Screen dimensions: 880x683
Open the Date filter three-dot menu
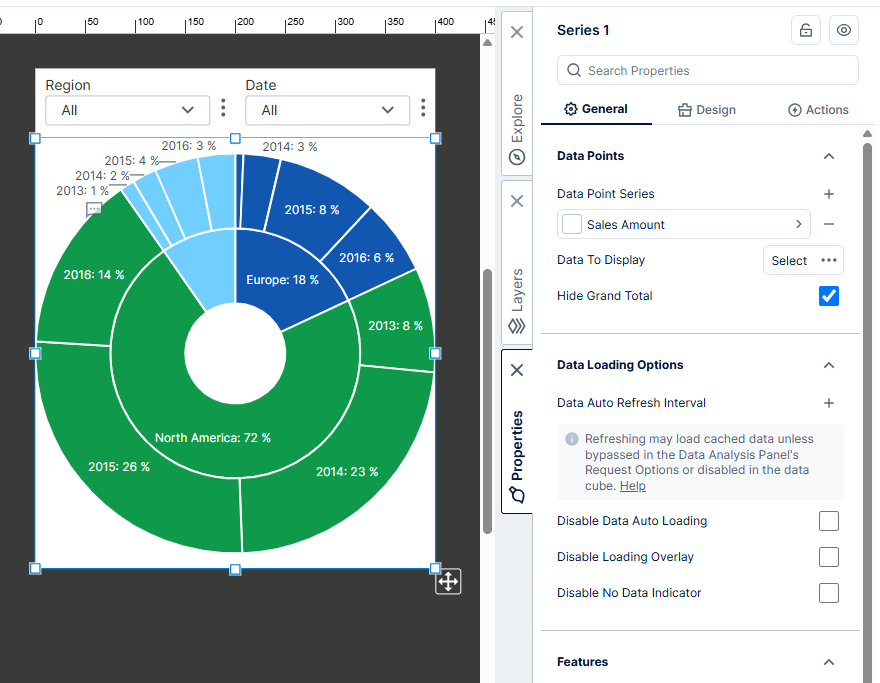point(423,108)
